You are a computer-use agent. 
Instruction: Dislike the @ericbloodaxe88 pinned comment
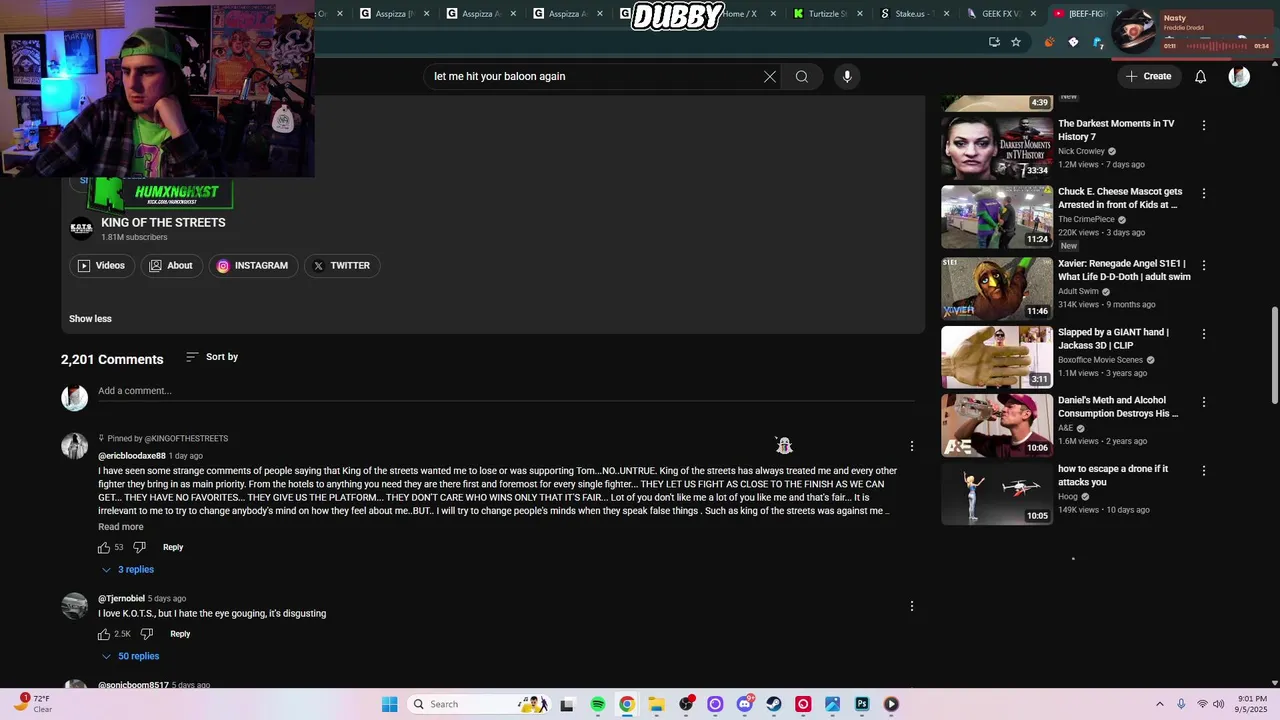[140, 547]
